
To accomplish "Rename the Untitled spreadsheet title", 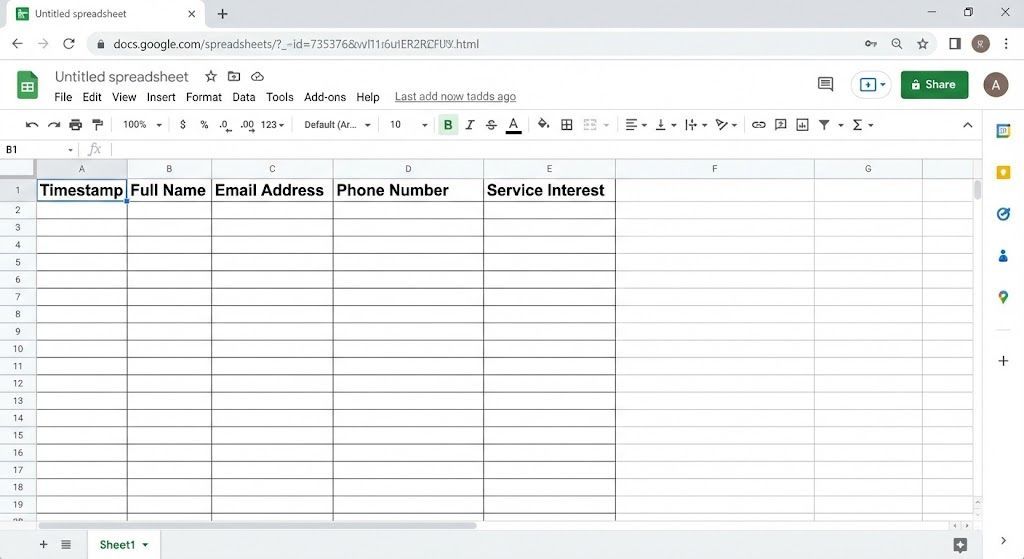I will pyautogui.click(x=121, y=76).
